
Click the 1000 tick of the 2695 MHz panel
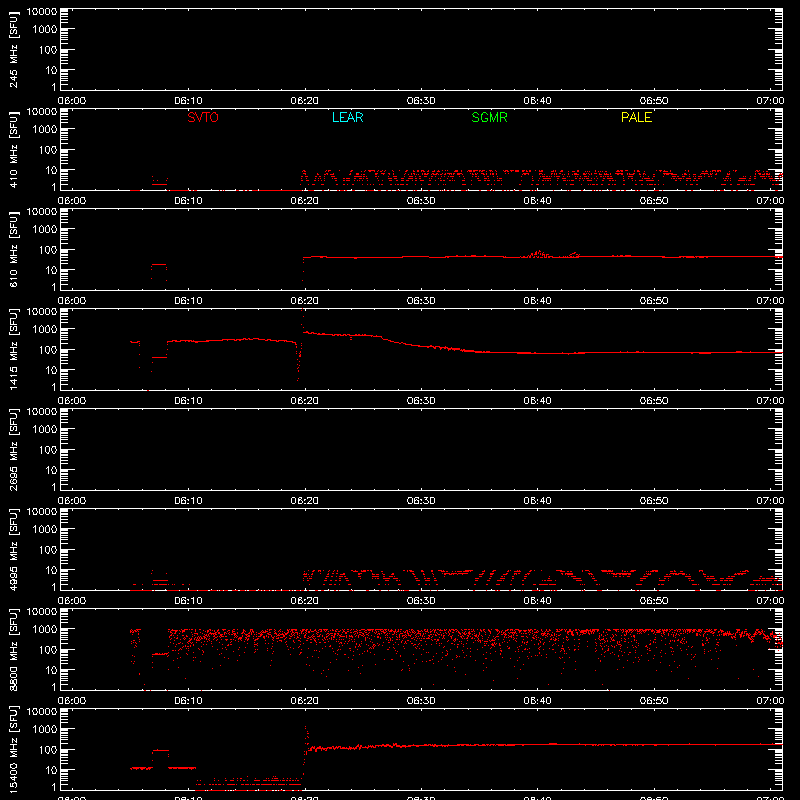click(x=45, y=430)
